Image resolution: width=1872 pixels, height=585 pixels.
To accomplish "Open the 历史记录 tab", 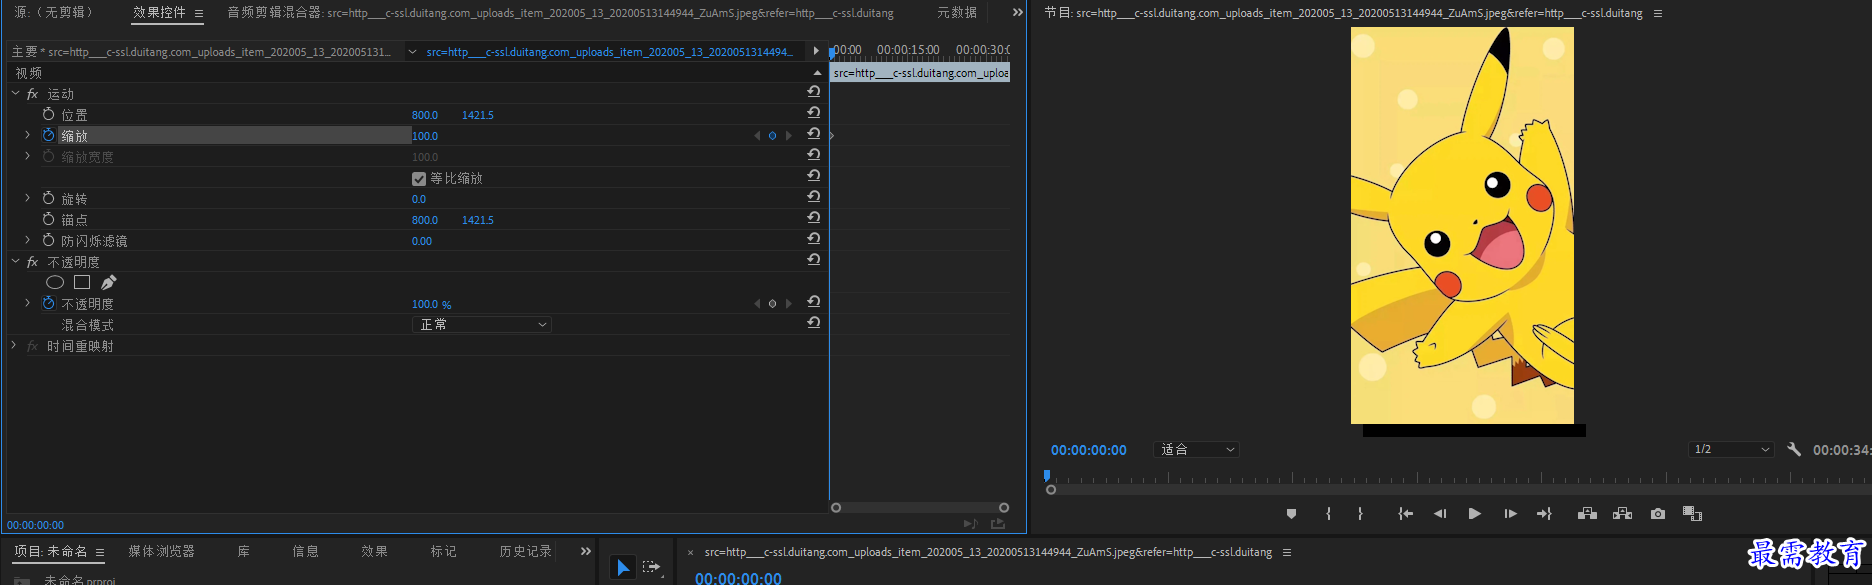I will coord(525,552).
